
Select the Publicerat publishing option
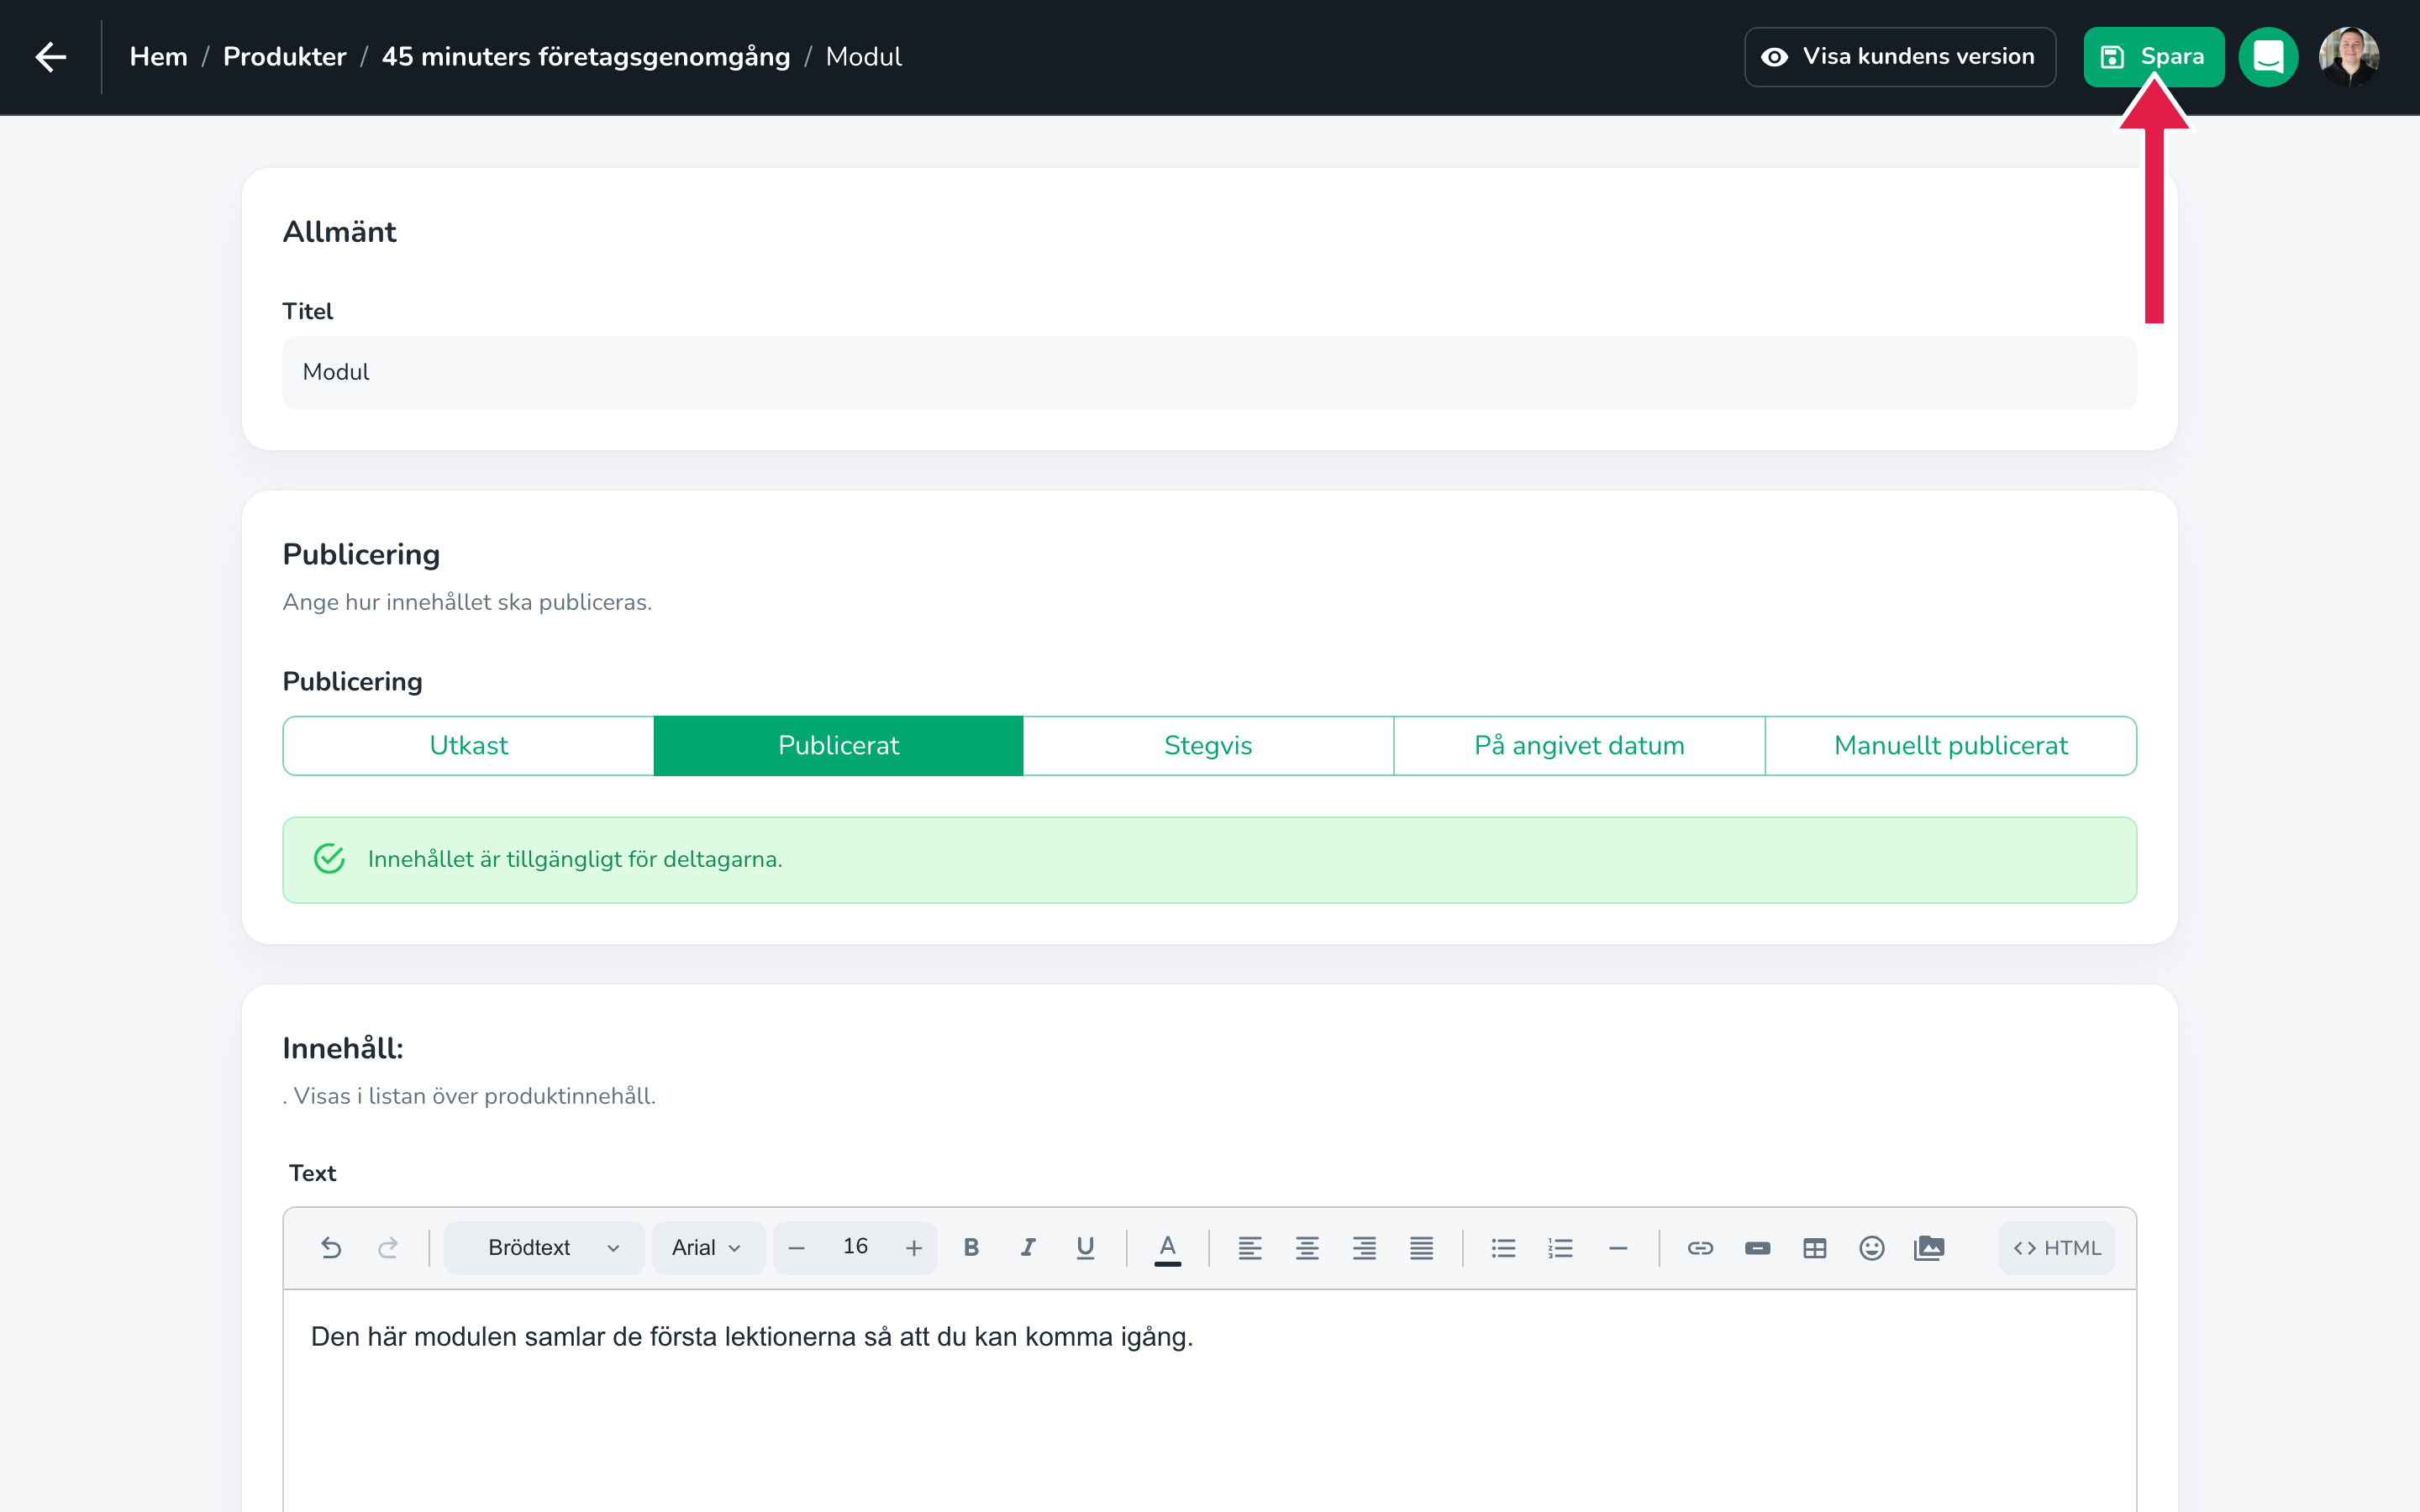pyautogui.click(x=838, y=745)
